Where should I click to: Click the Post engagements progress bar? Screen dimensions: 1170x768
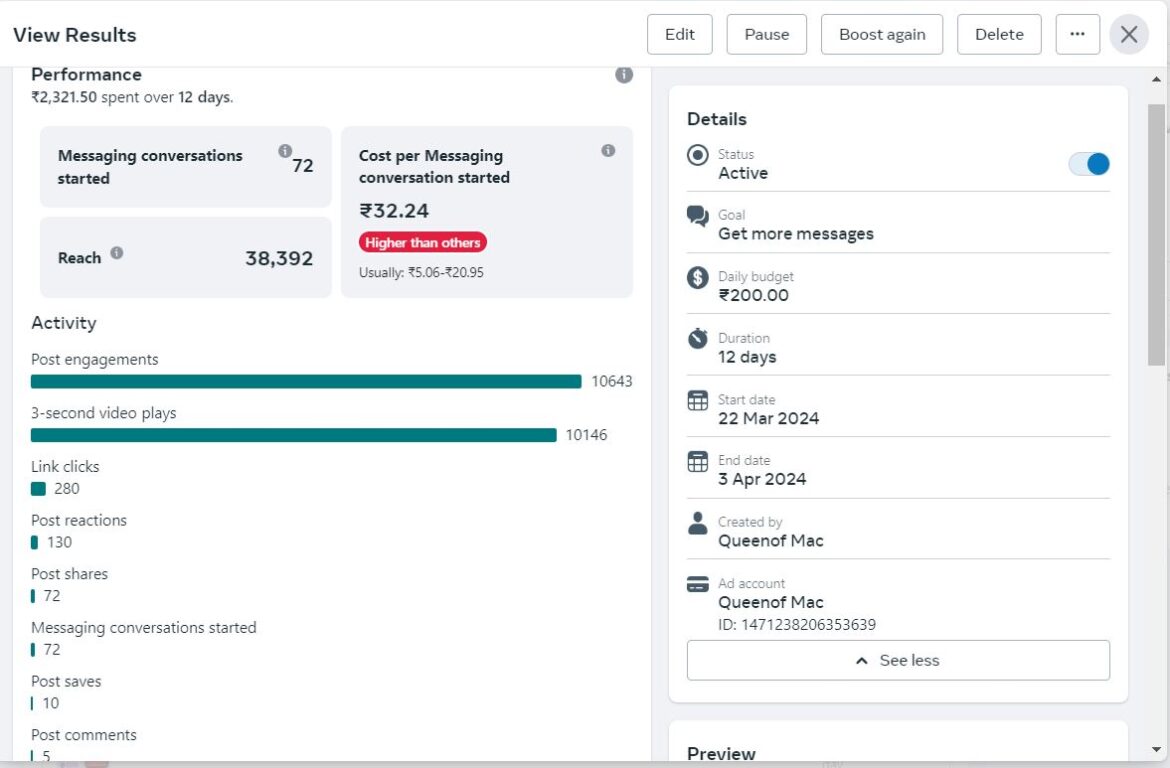[x=306, y=381]
